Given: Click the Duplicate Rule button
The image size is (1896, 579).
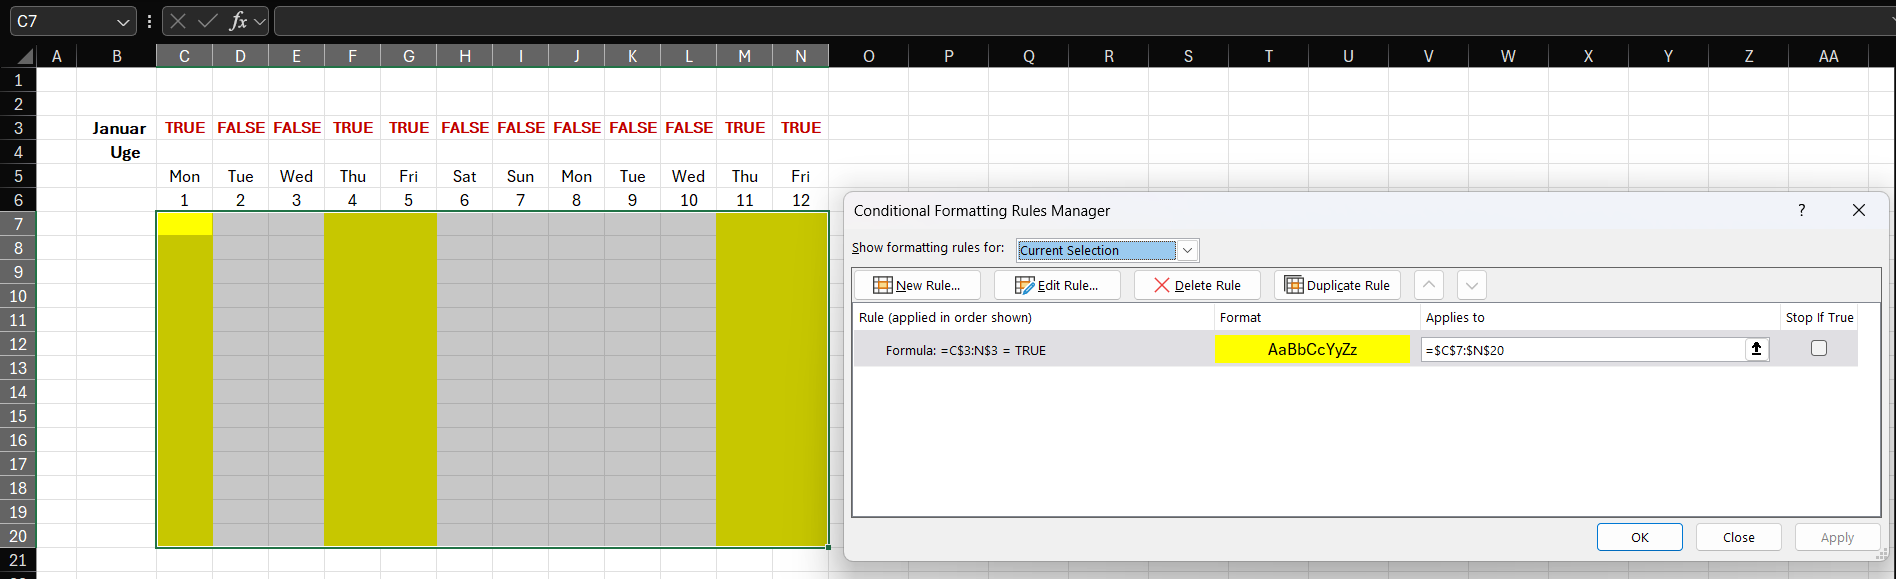Looking at the screenshot, I should (x=1337, y=285).
